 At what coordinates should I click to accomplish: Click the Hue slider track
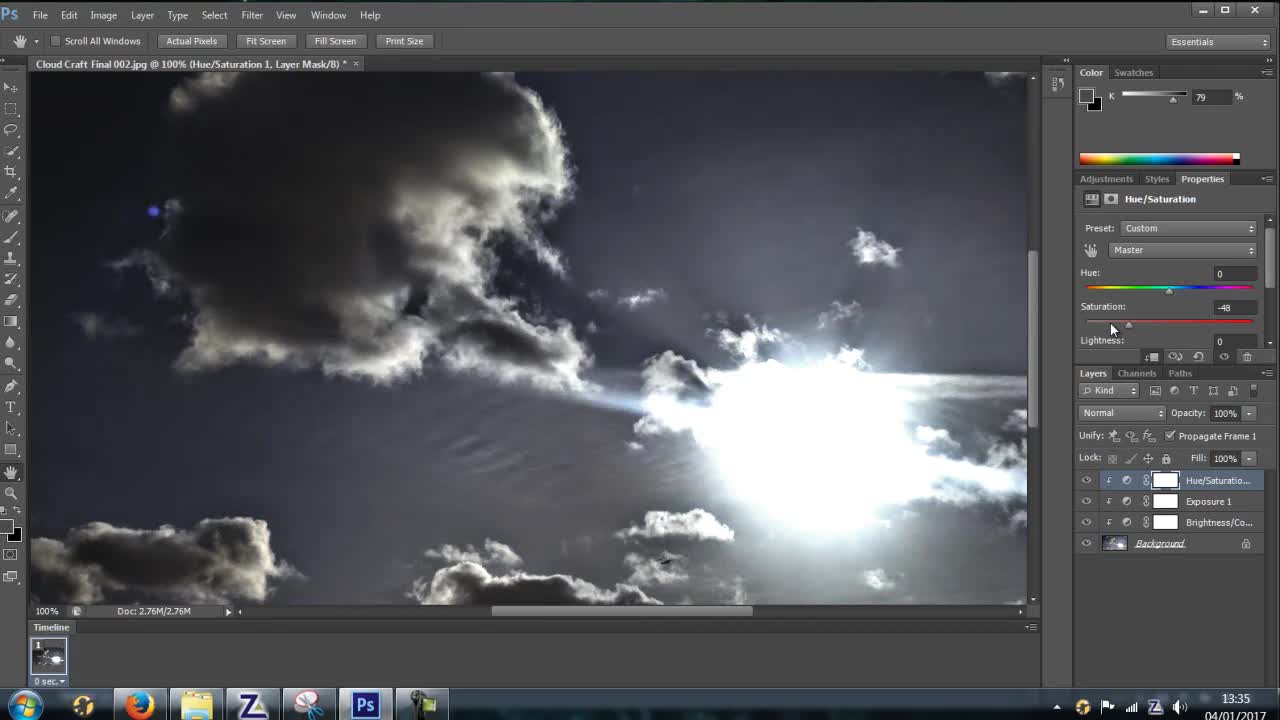[1169, 288]
